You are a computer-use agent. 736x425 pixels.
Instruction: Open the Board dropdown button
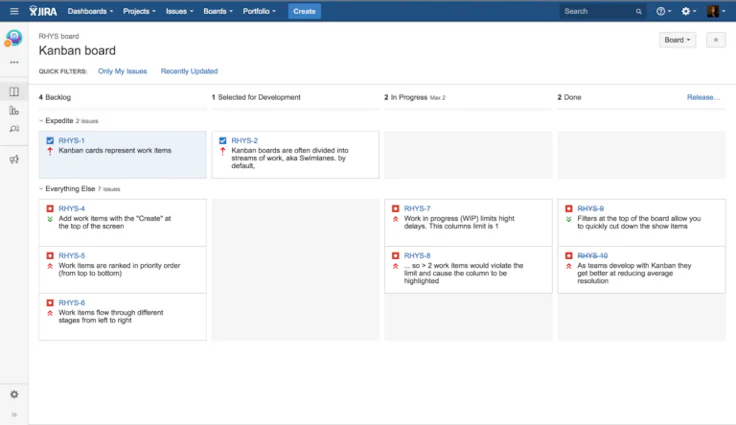[677, 40]
